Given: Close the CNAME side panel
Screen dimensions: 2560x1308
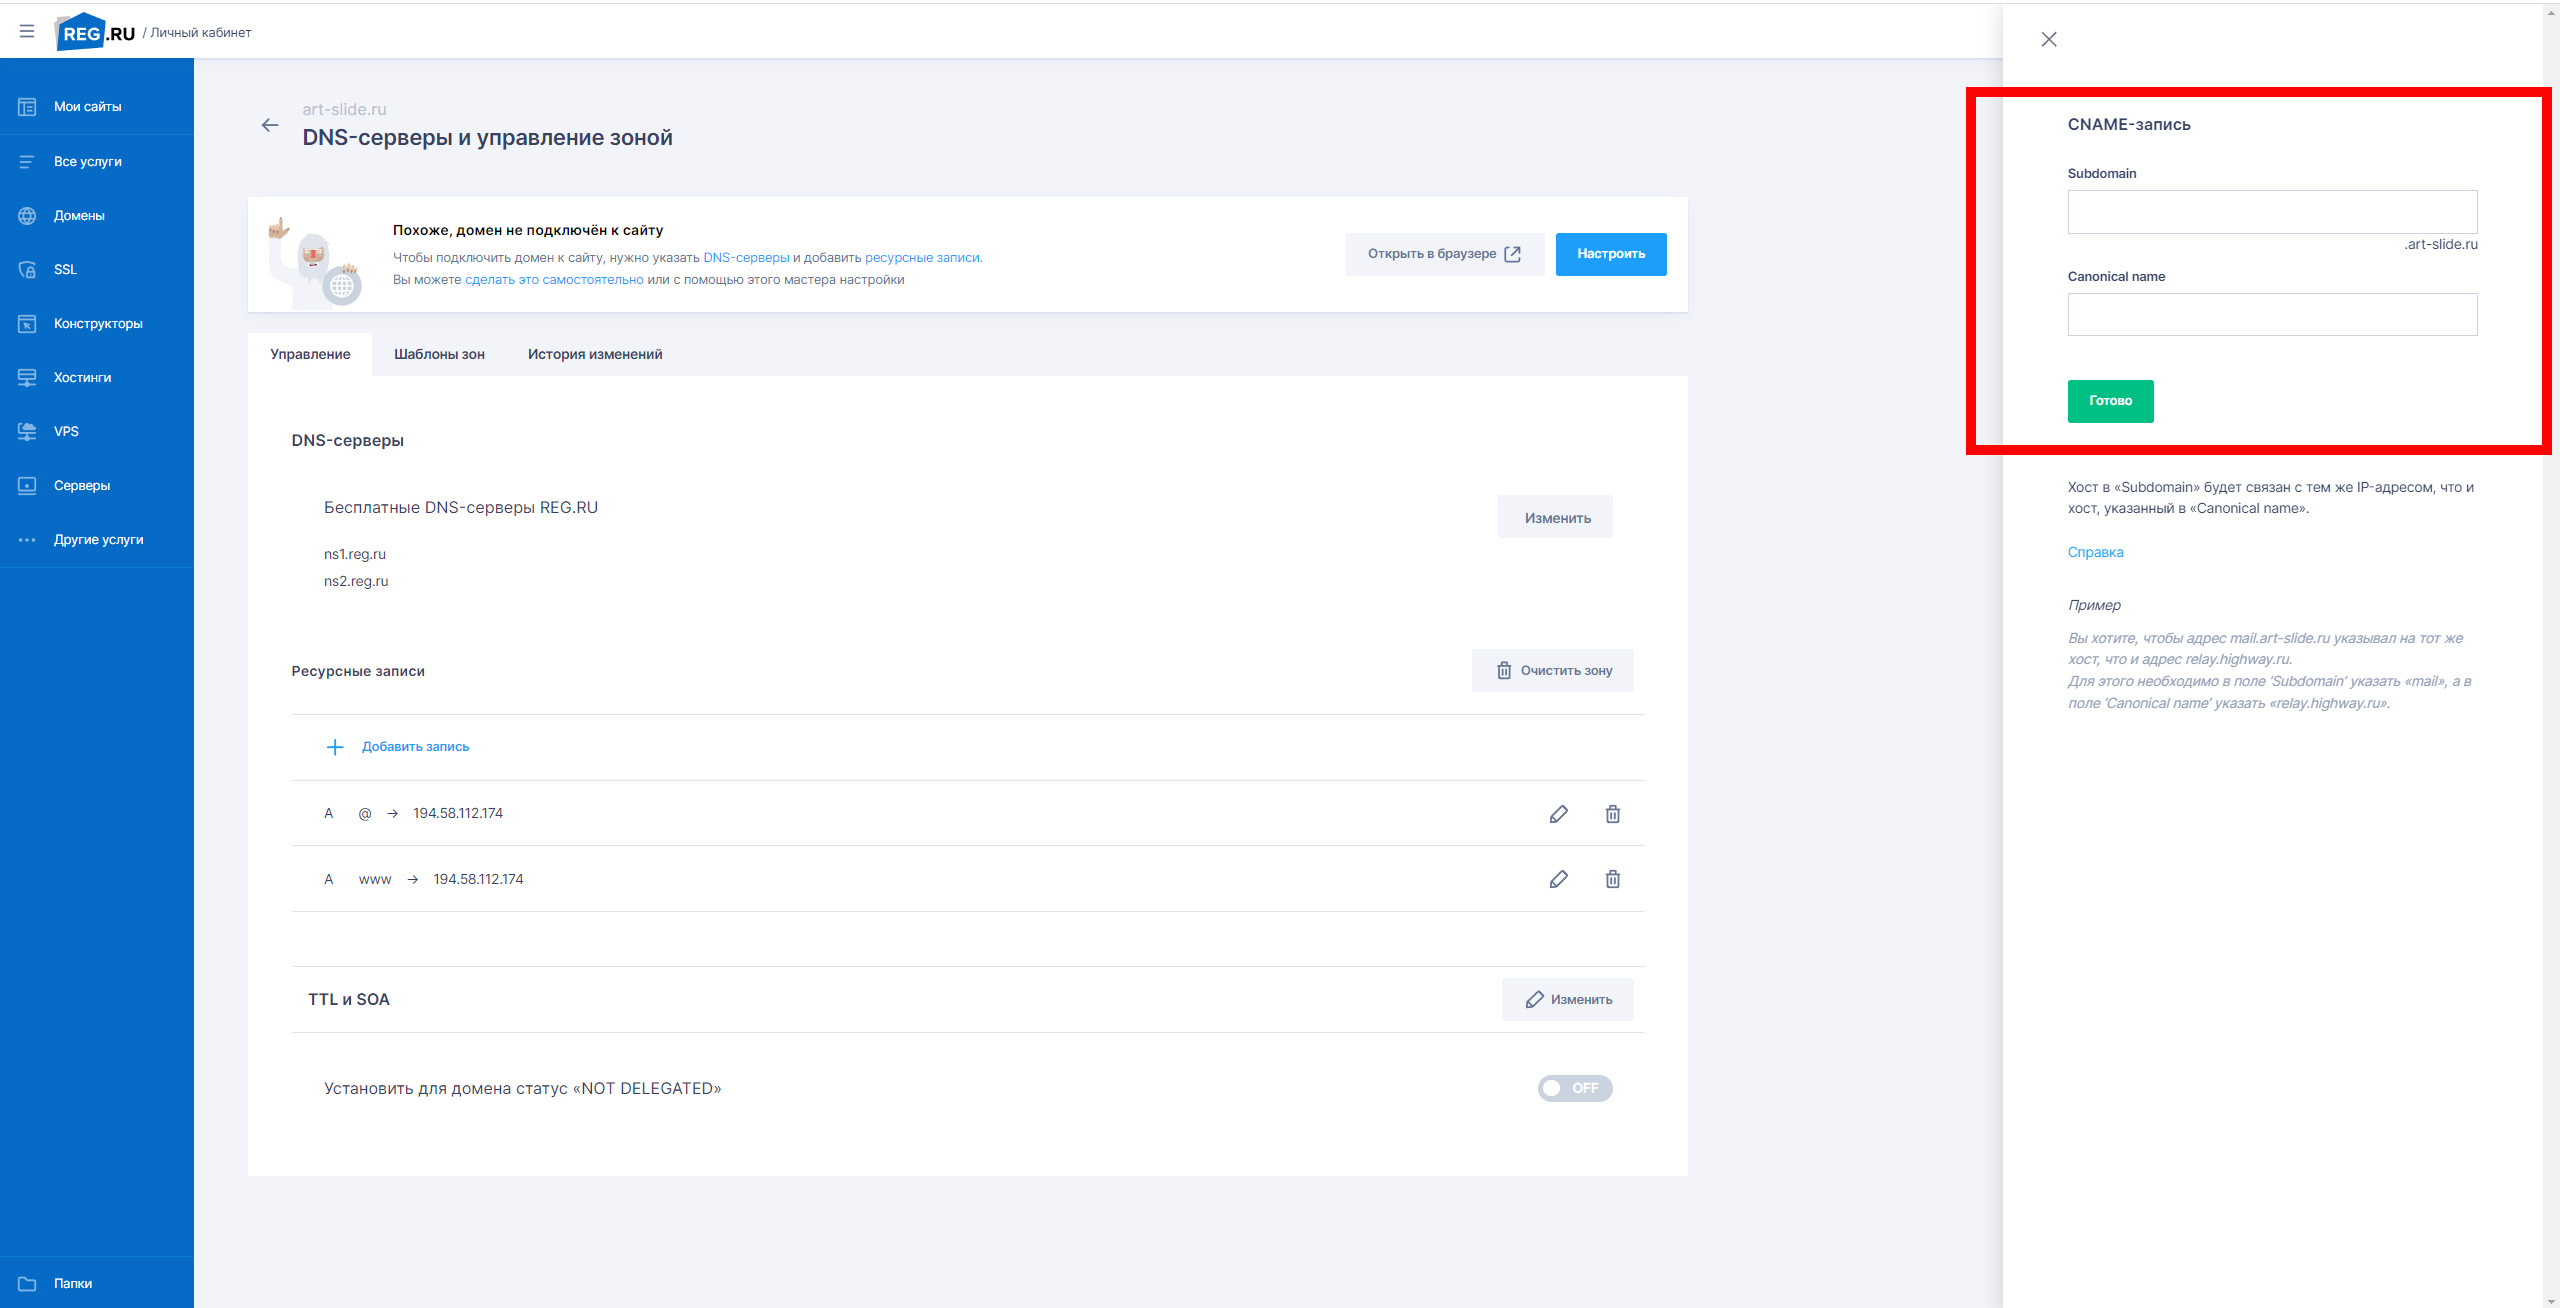Looking at the screenshot, I should 2048,40.
